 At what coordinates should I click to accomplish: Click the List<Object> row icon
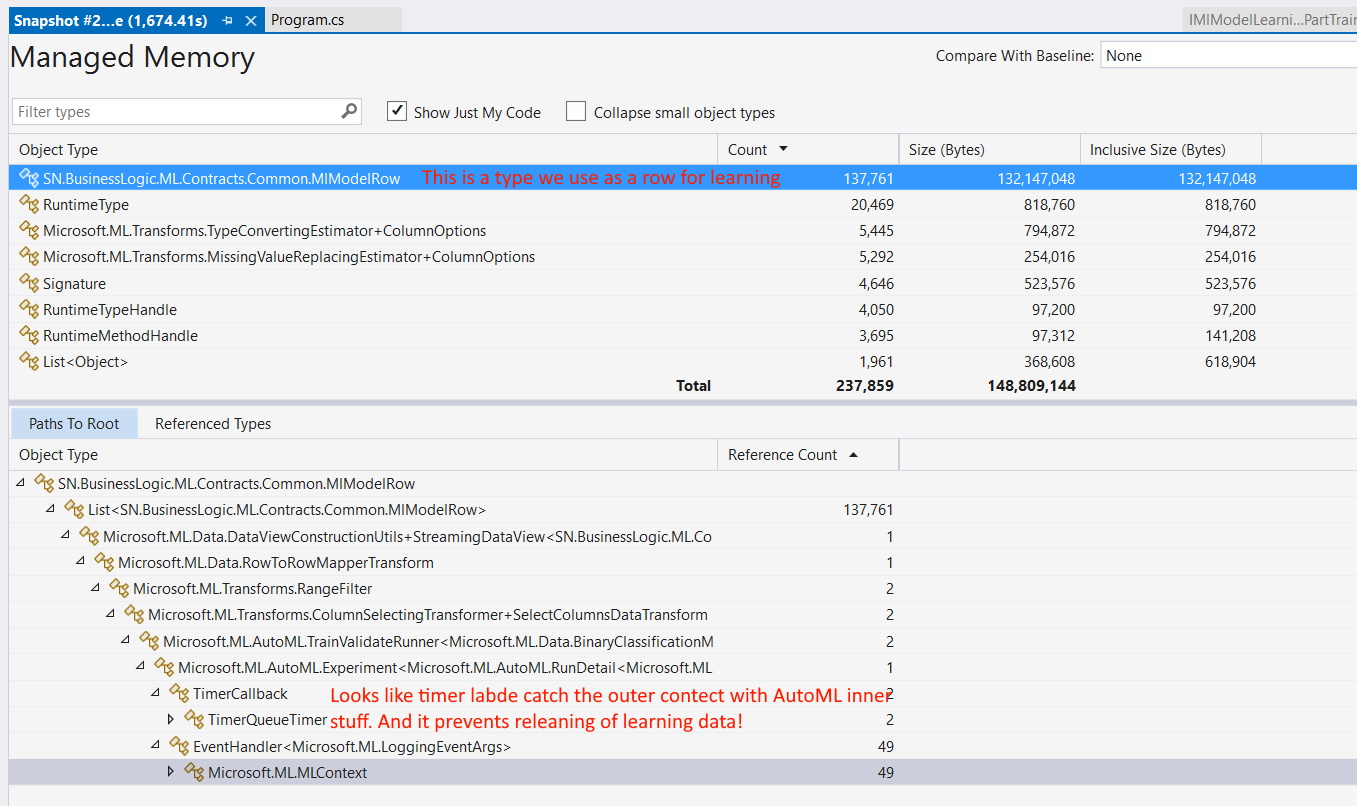pyautogui.click(x=29, y=362)
